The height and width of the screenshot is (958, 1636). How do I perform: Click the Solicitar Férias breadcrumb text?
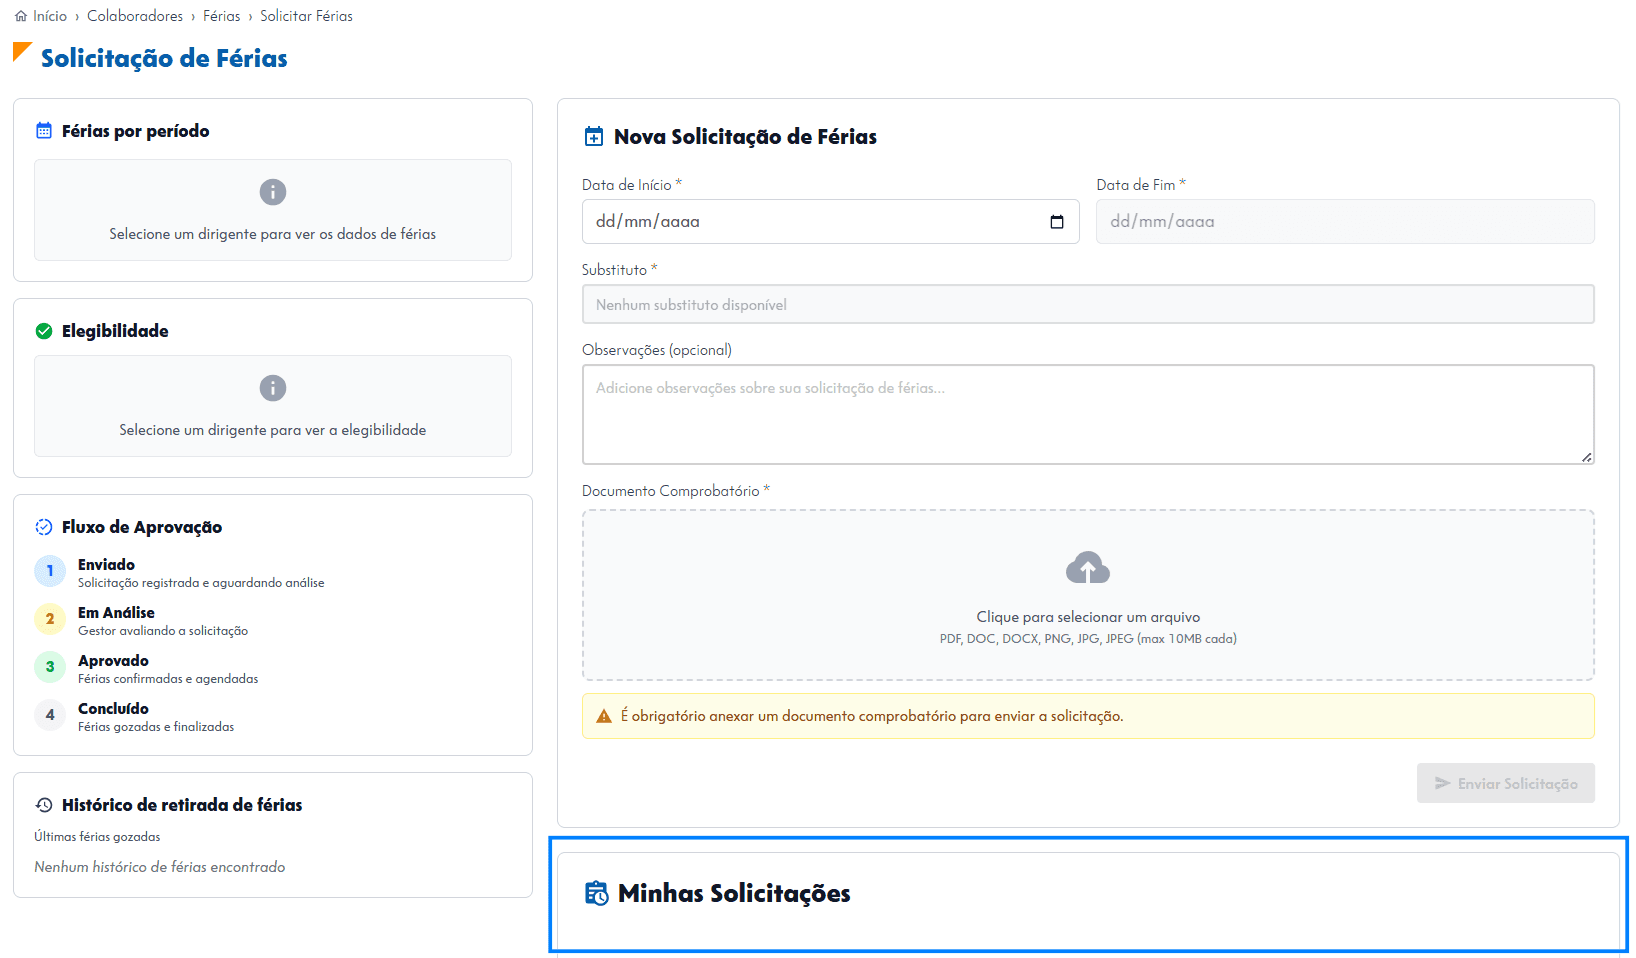click(x=307, y=16)
